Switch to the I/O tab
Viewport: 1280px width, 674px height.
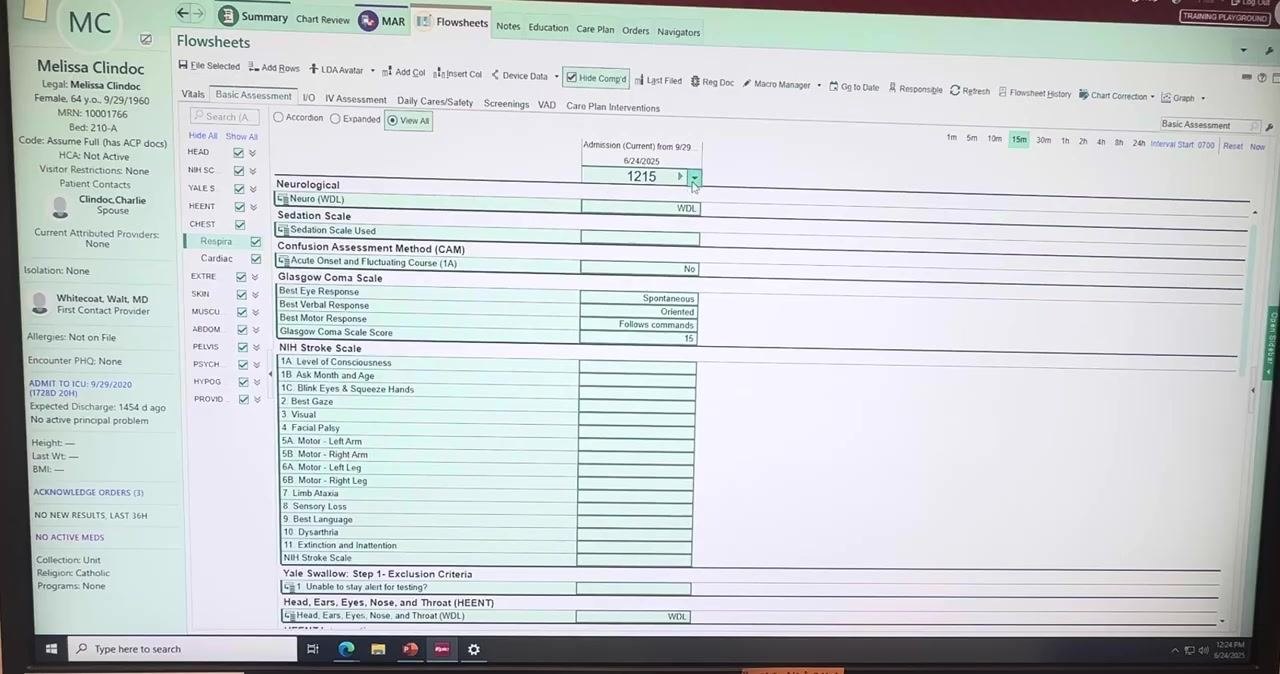coord(308,98)
